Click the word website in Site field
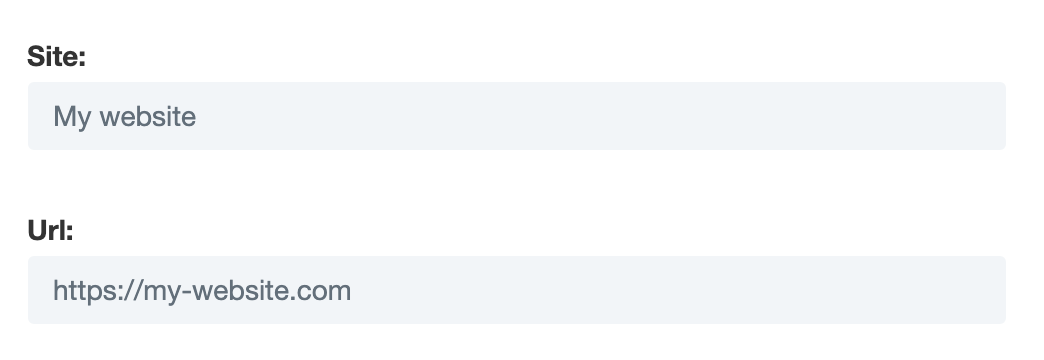Screen dimensions: 1044x360 point(148,116)
